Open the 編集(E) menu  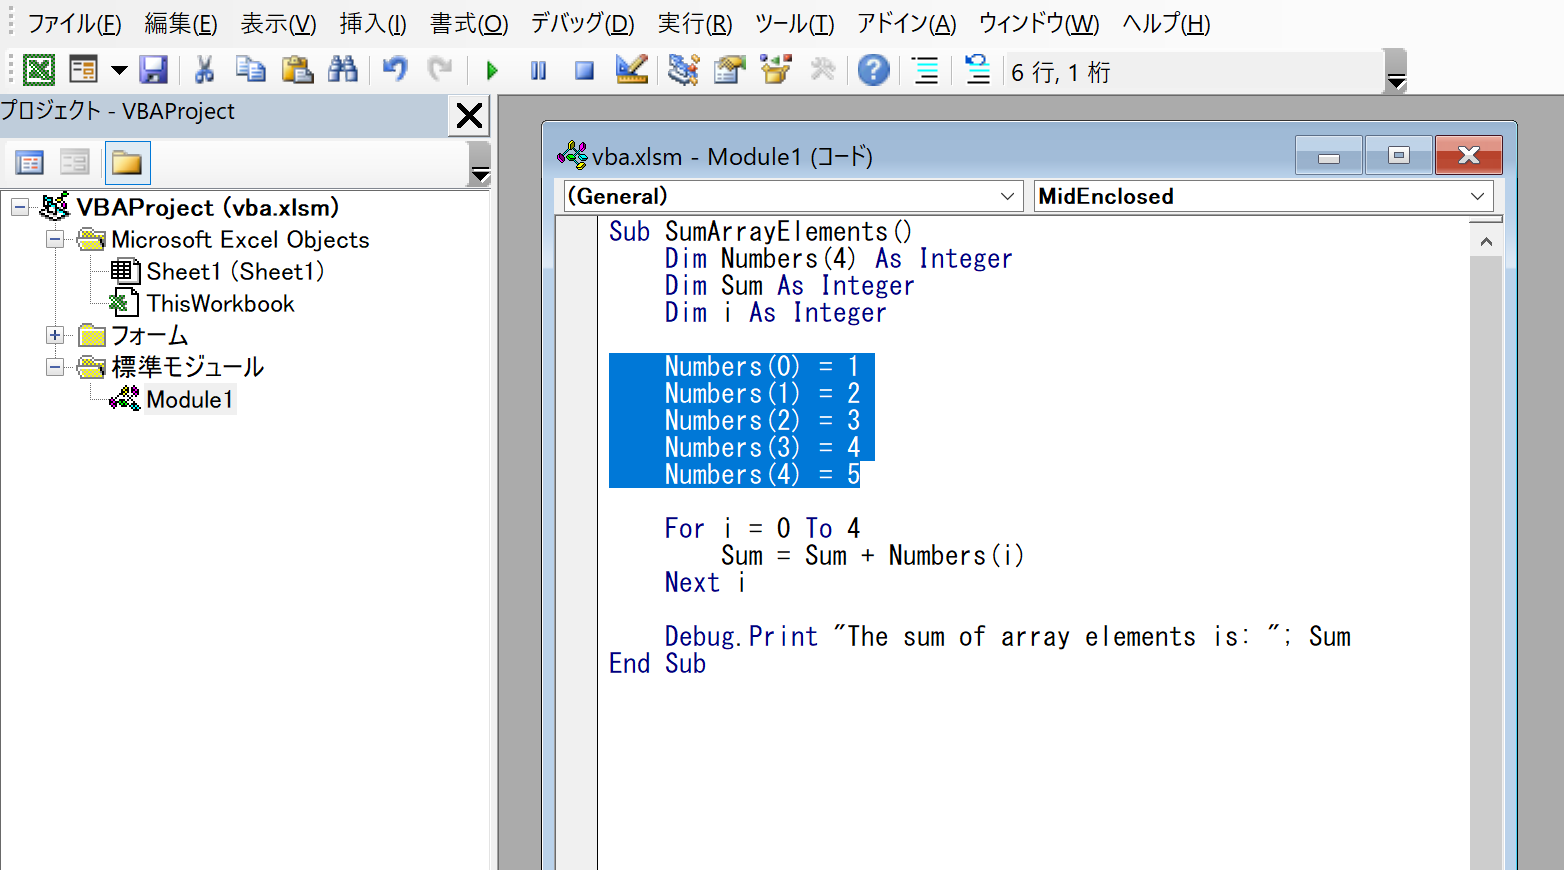tap(181, 23)
